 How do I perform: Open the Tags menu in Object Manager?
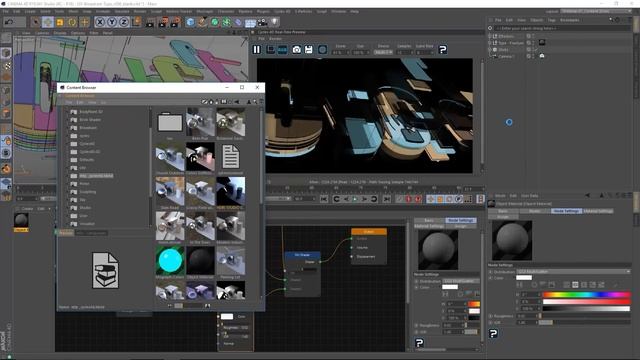552,20
